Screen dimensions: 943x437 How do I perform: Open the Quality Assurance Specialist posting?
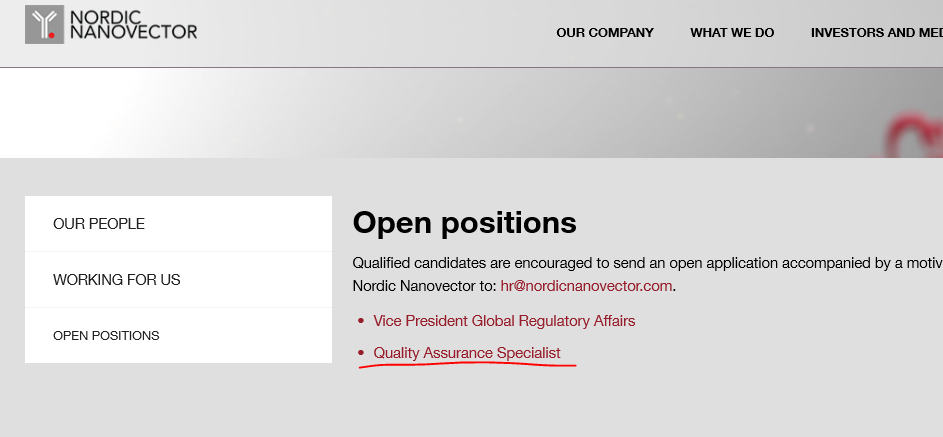click(467, 353)
